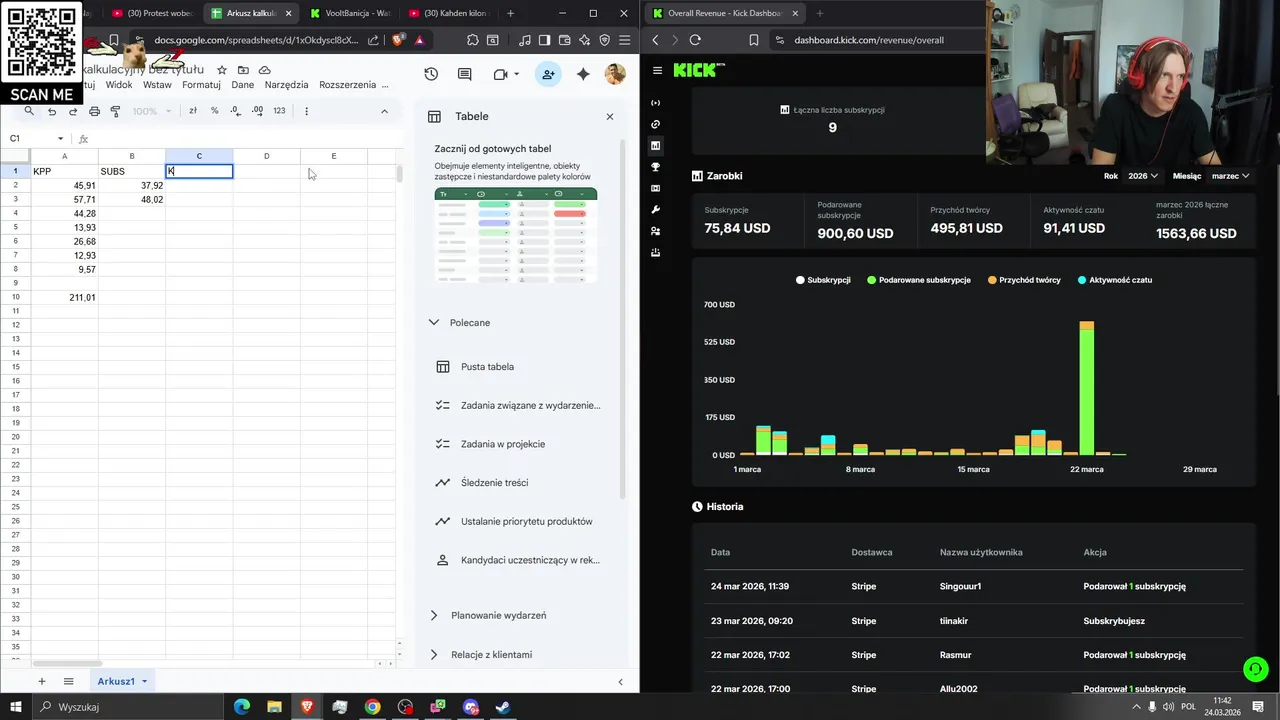This screenshot has height=720, width=1280.
Task: Apply the zł currency format
Action: (193, 111)
